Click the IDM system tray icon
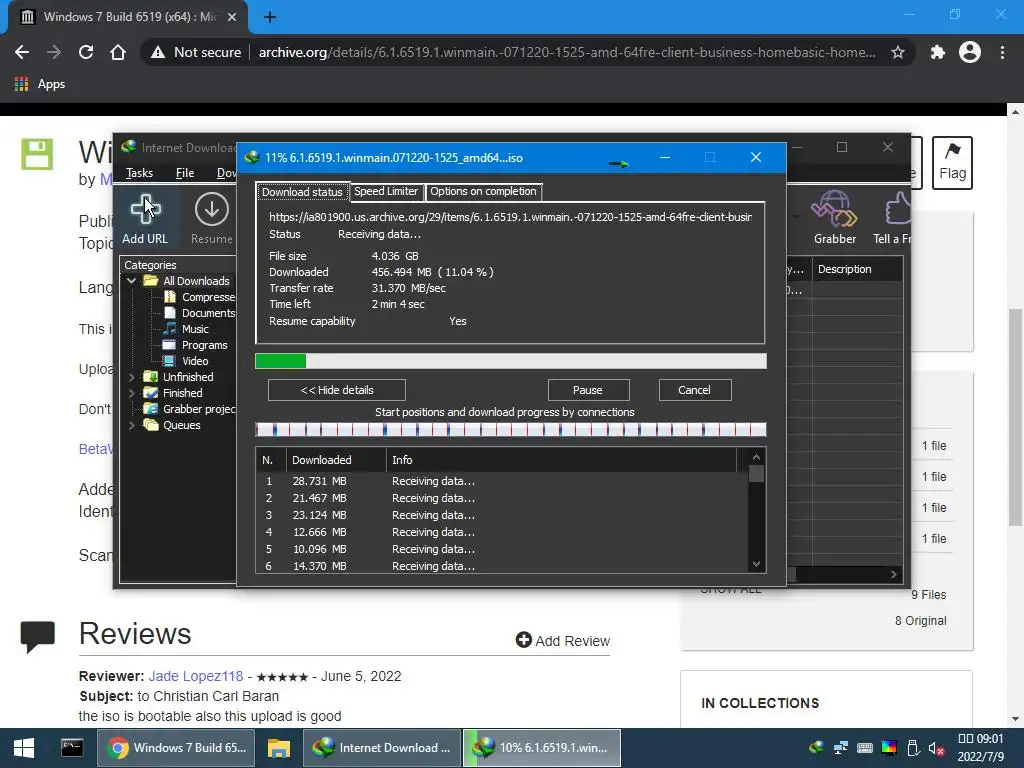 click(x=816, y=748)
